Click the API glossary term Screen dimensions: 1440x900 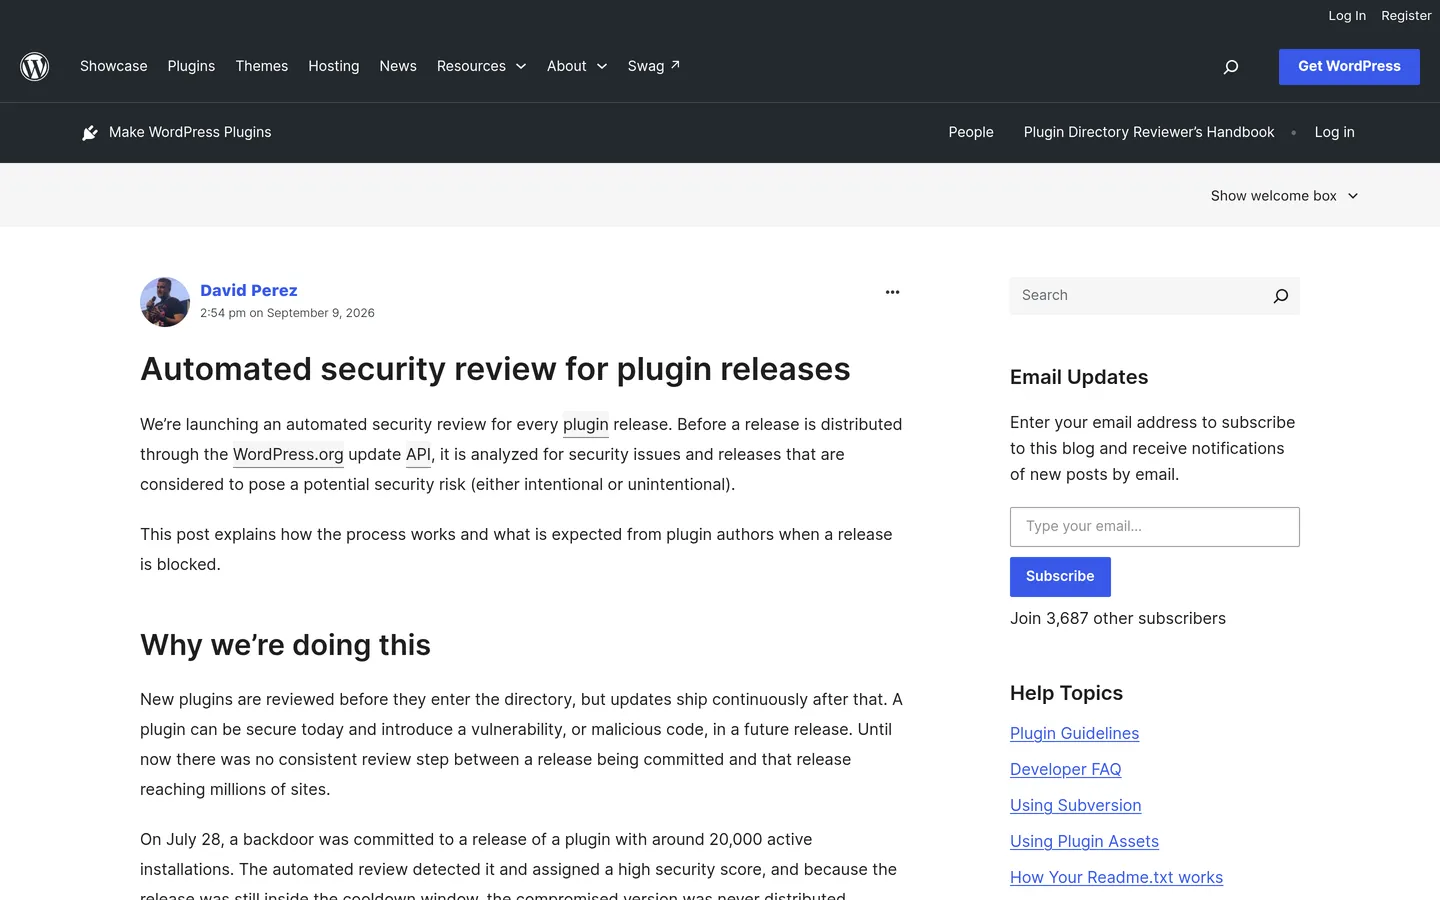(418, 454)
